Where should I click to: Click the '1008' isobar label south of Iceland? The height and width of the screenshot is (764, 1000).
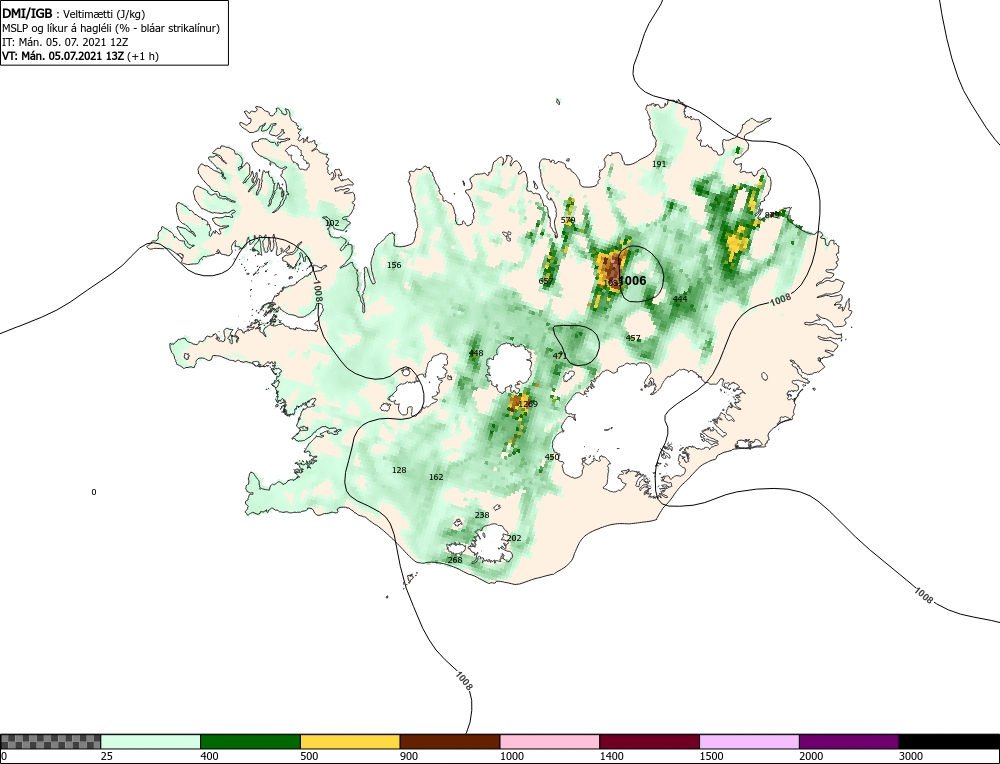tap(464, 680)
